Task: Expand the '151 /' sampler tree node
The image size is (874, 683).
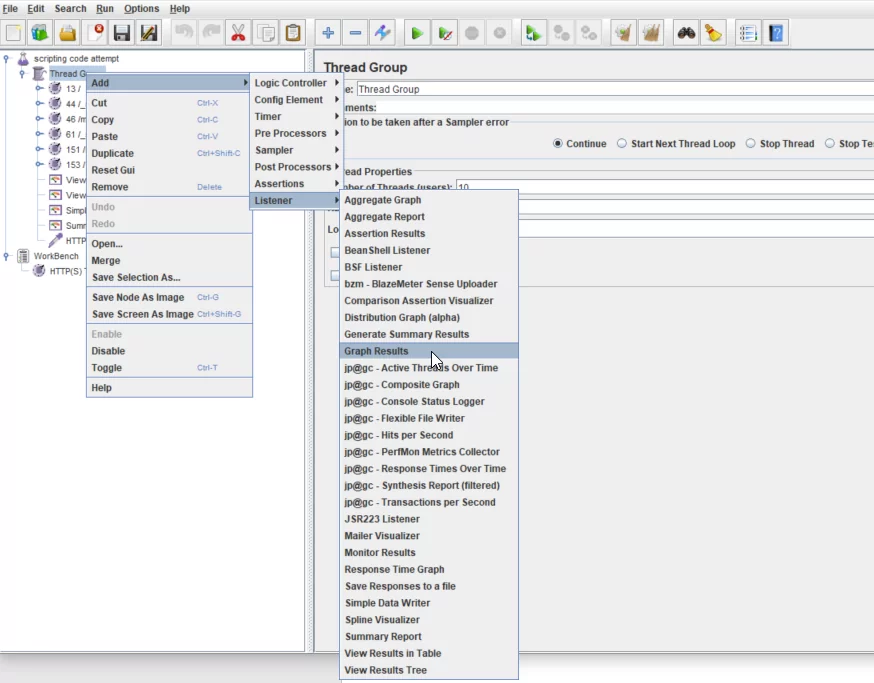Action: (x=38, y=149)
